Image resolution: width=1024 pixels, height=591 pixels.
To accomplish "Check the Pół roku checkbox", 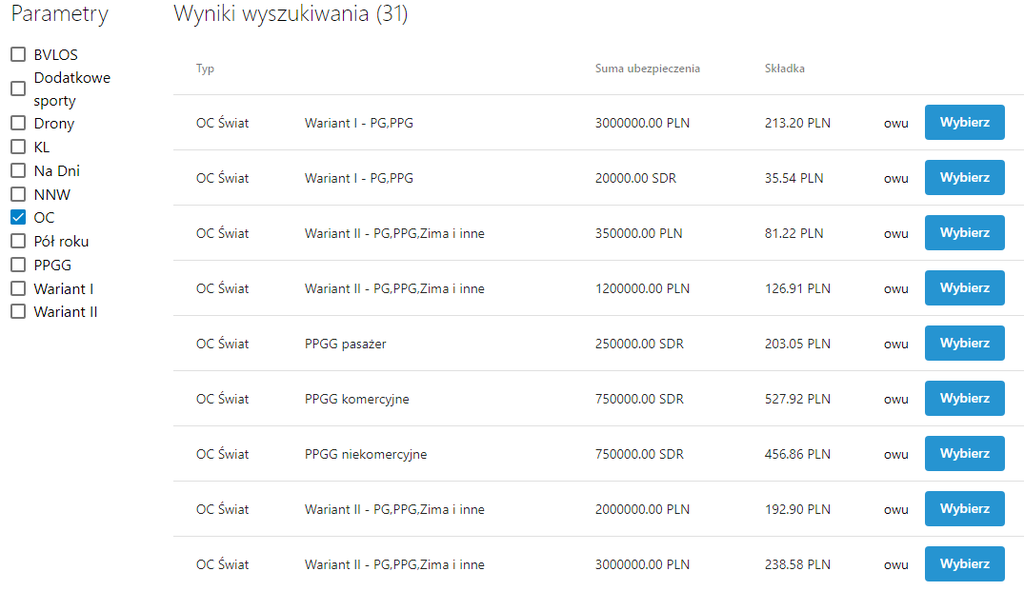I will point(18,241).
